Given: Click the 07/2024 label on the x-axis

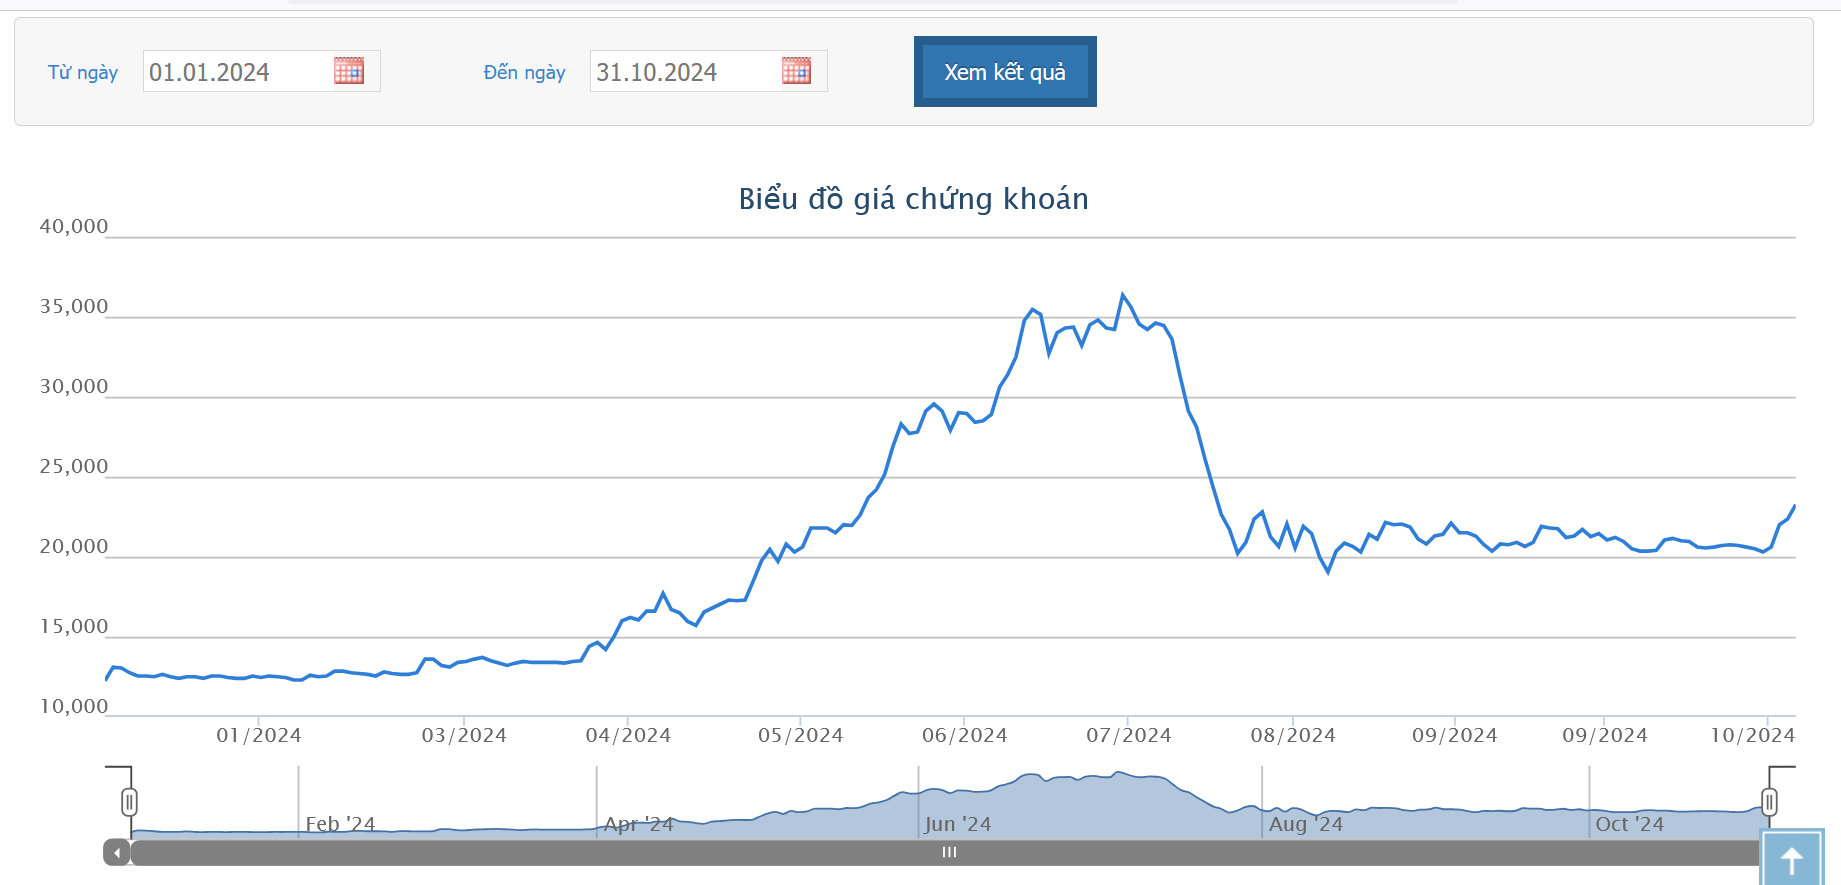Looking at the screenshot, I should click(x=1128, y=736).
